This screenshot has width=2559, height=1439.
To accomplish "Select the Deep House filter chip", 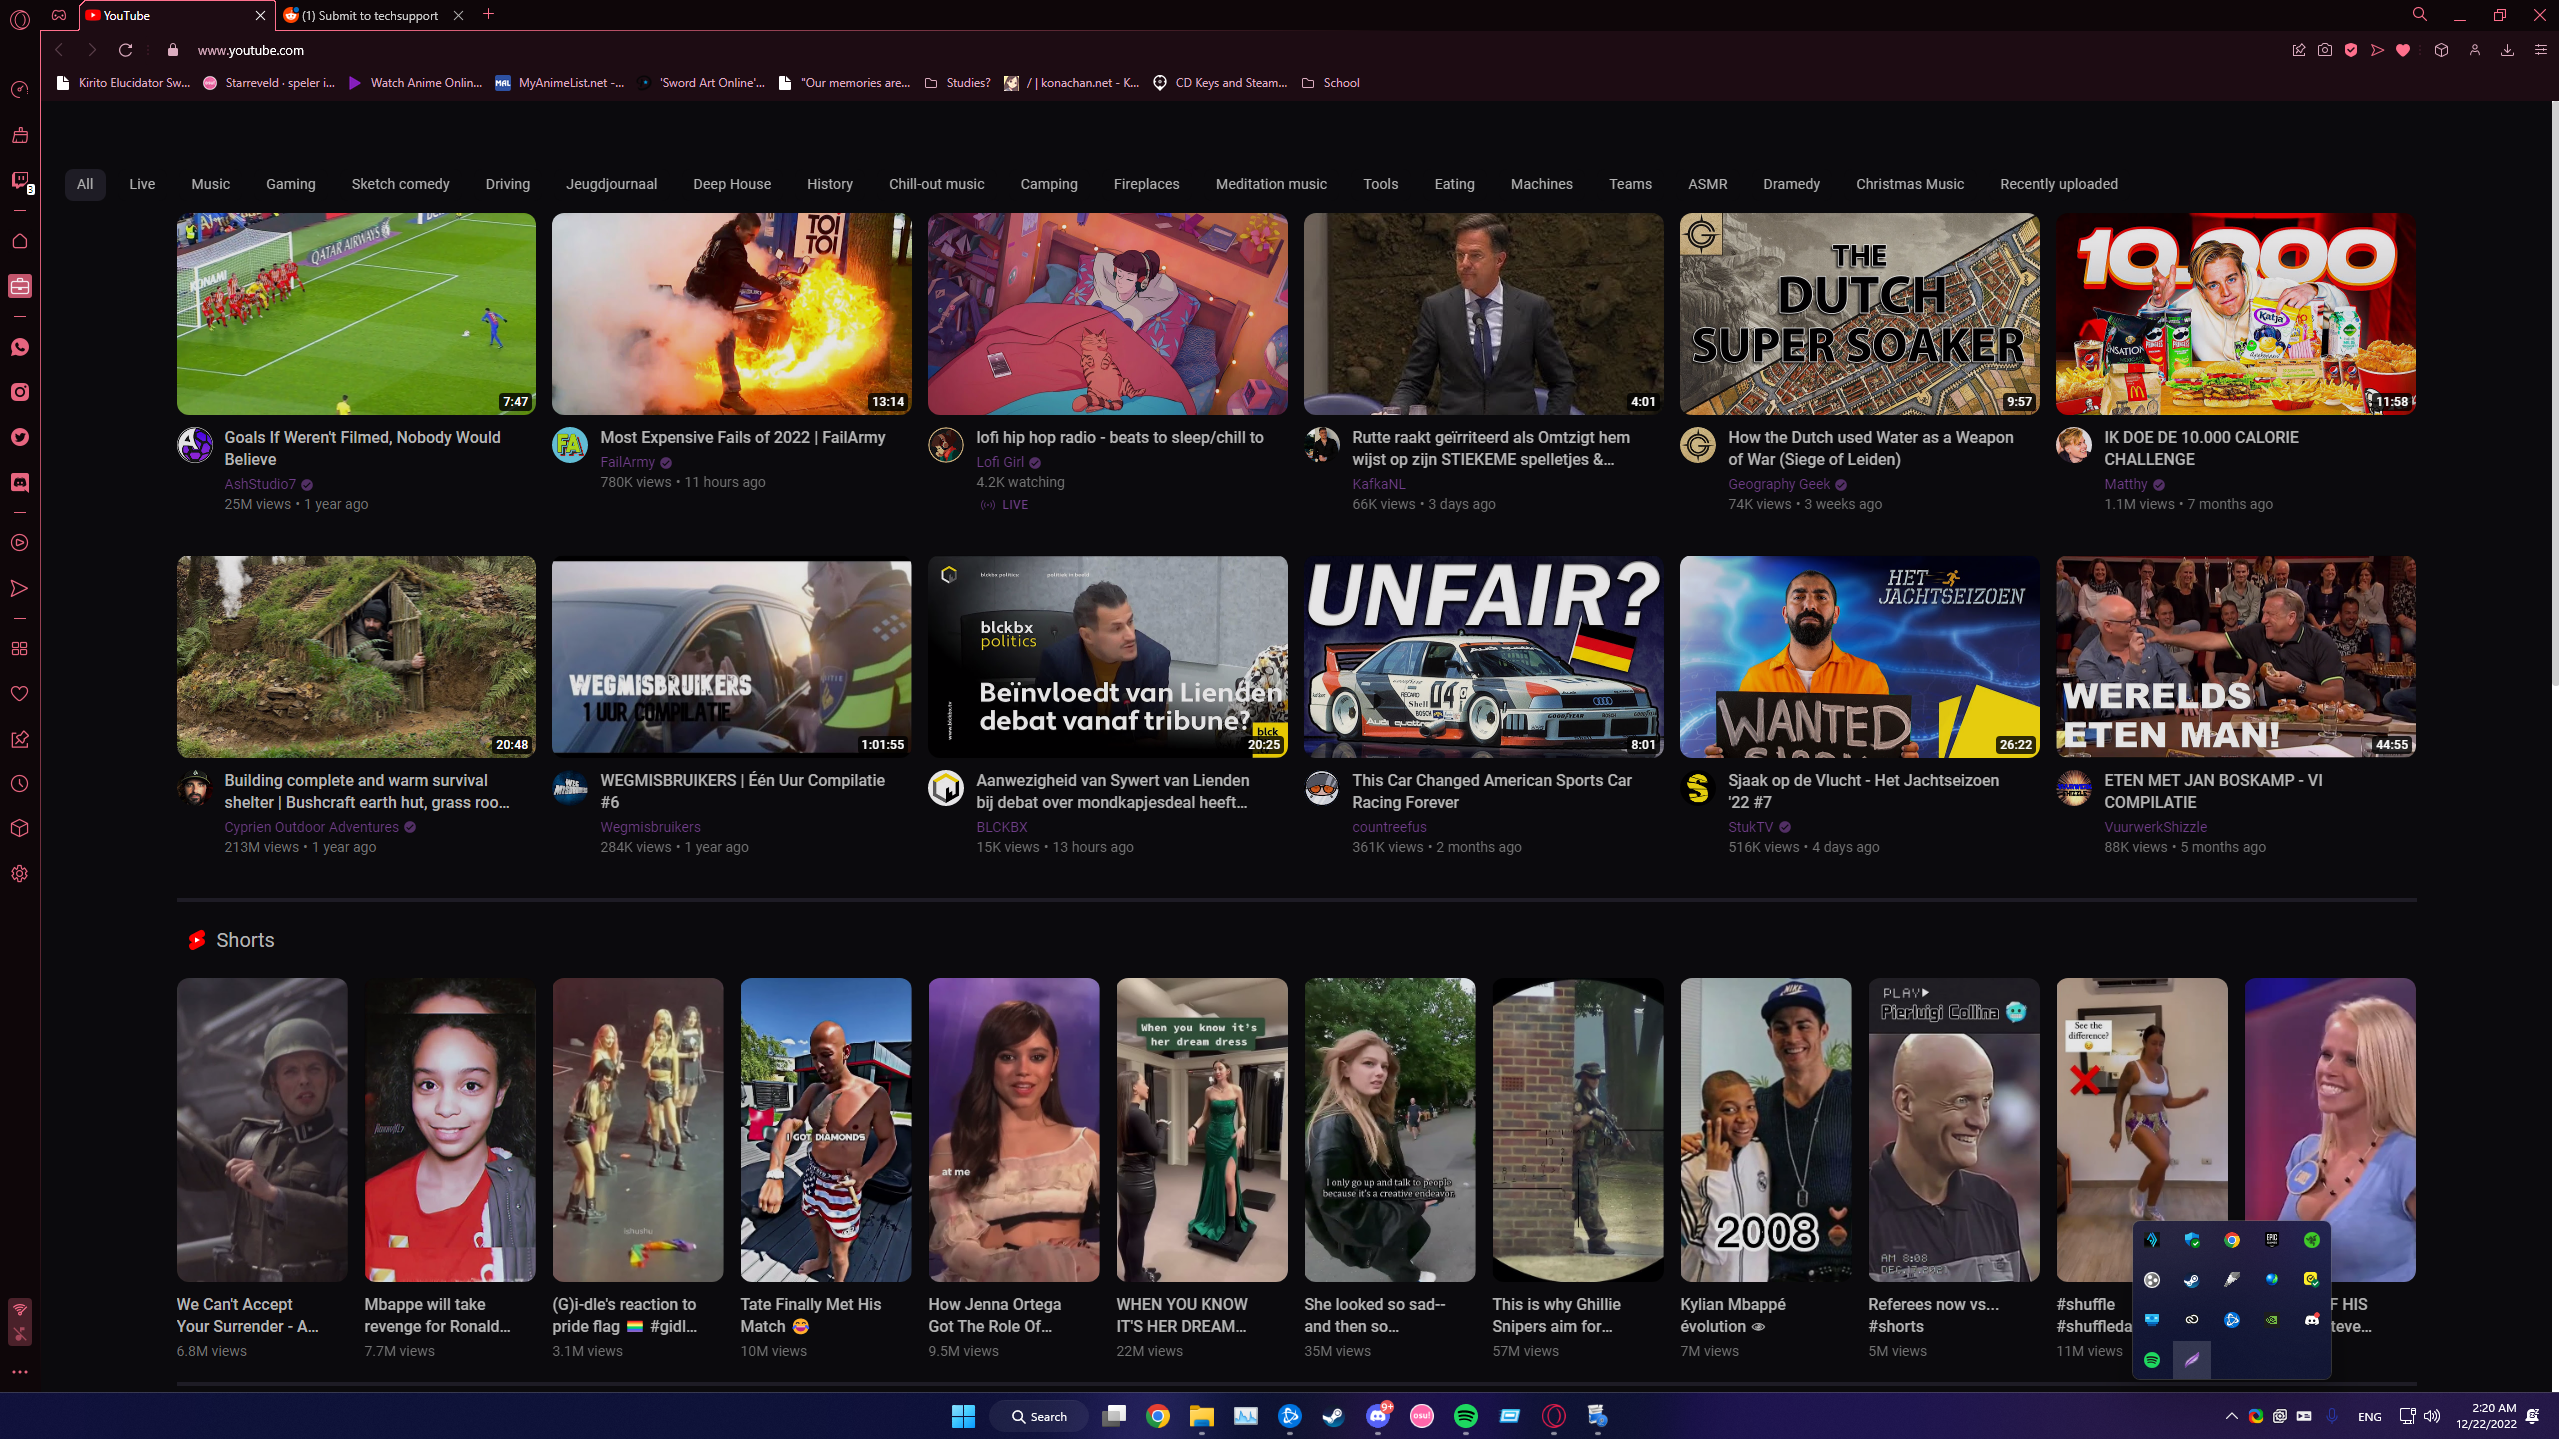I will click(x=732, y=184).
